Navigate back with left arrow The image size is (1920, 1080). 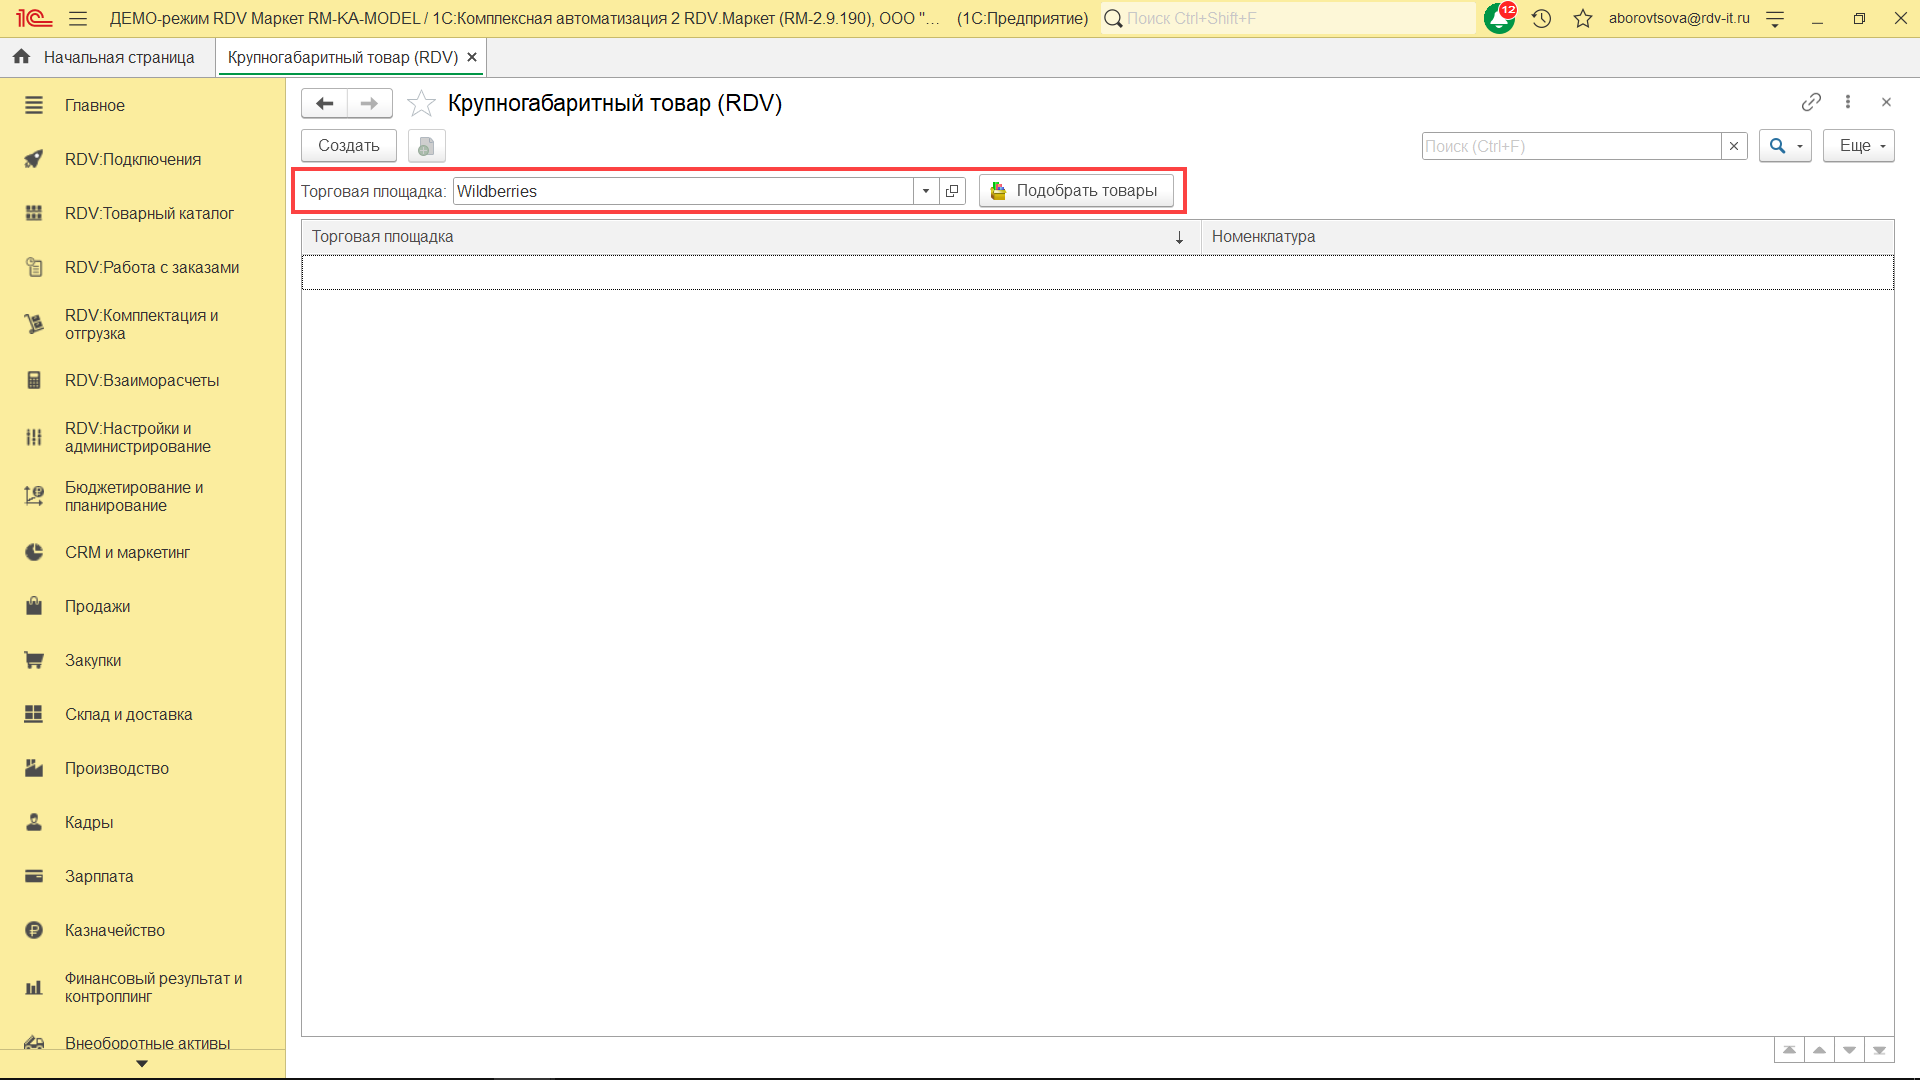point(324,103)
